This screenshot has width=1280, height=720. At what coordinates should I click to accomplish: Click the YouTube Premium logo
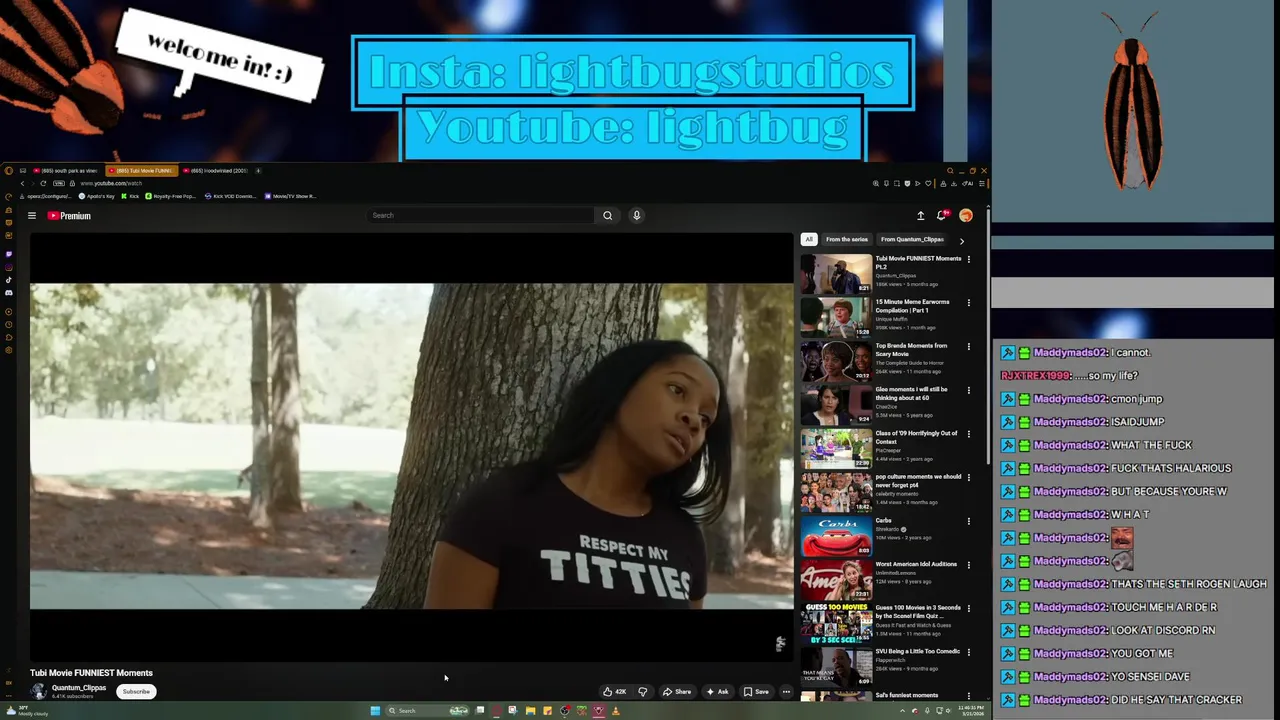pyautogui.click(x=69, y=215)
